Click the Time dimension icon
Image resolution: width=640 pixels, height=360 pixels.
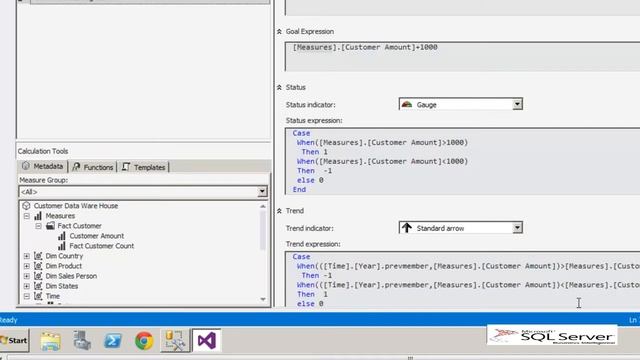(x=38, y=296)
